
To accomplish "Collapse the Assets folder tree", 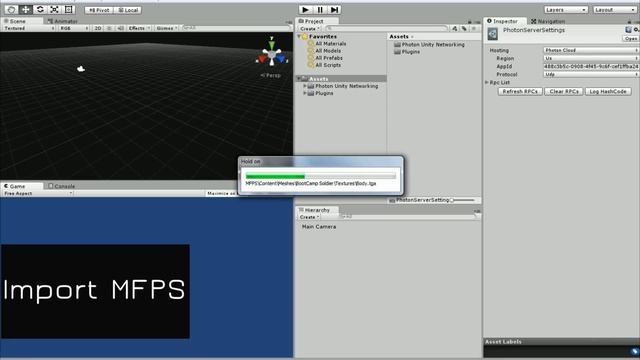I will [x=299, y=79].
